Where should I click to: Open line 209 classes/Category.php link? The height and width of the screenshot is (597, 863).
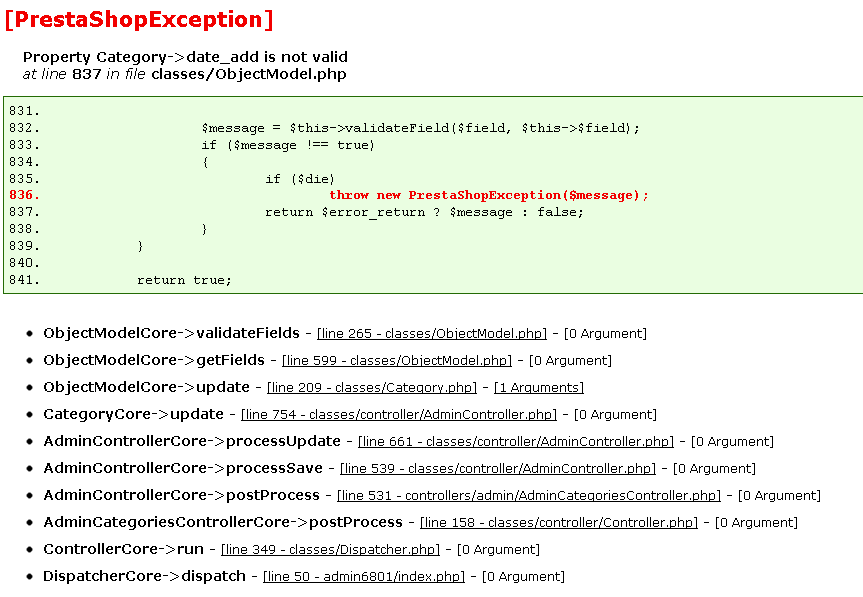(372, 387)
